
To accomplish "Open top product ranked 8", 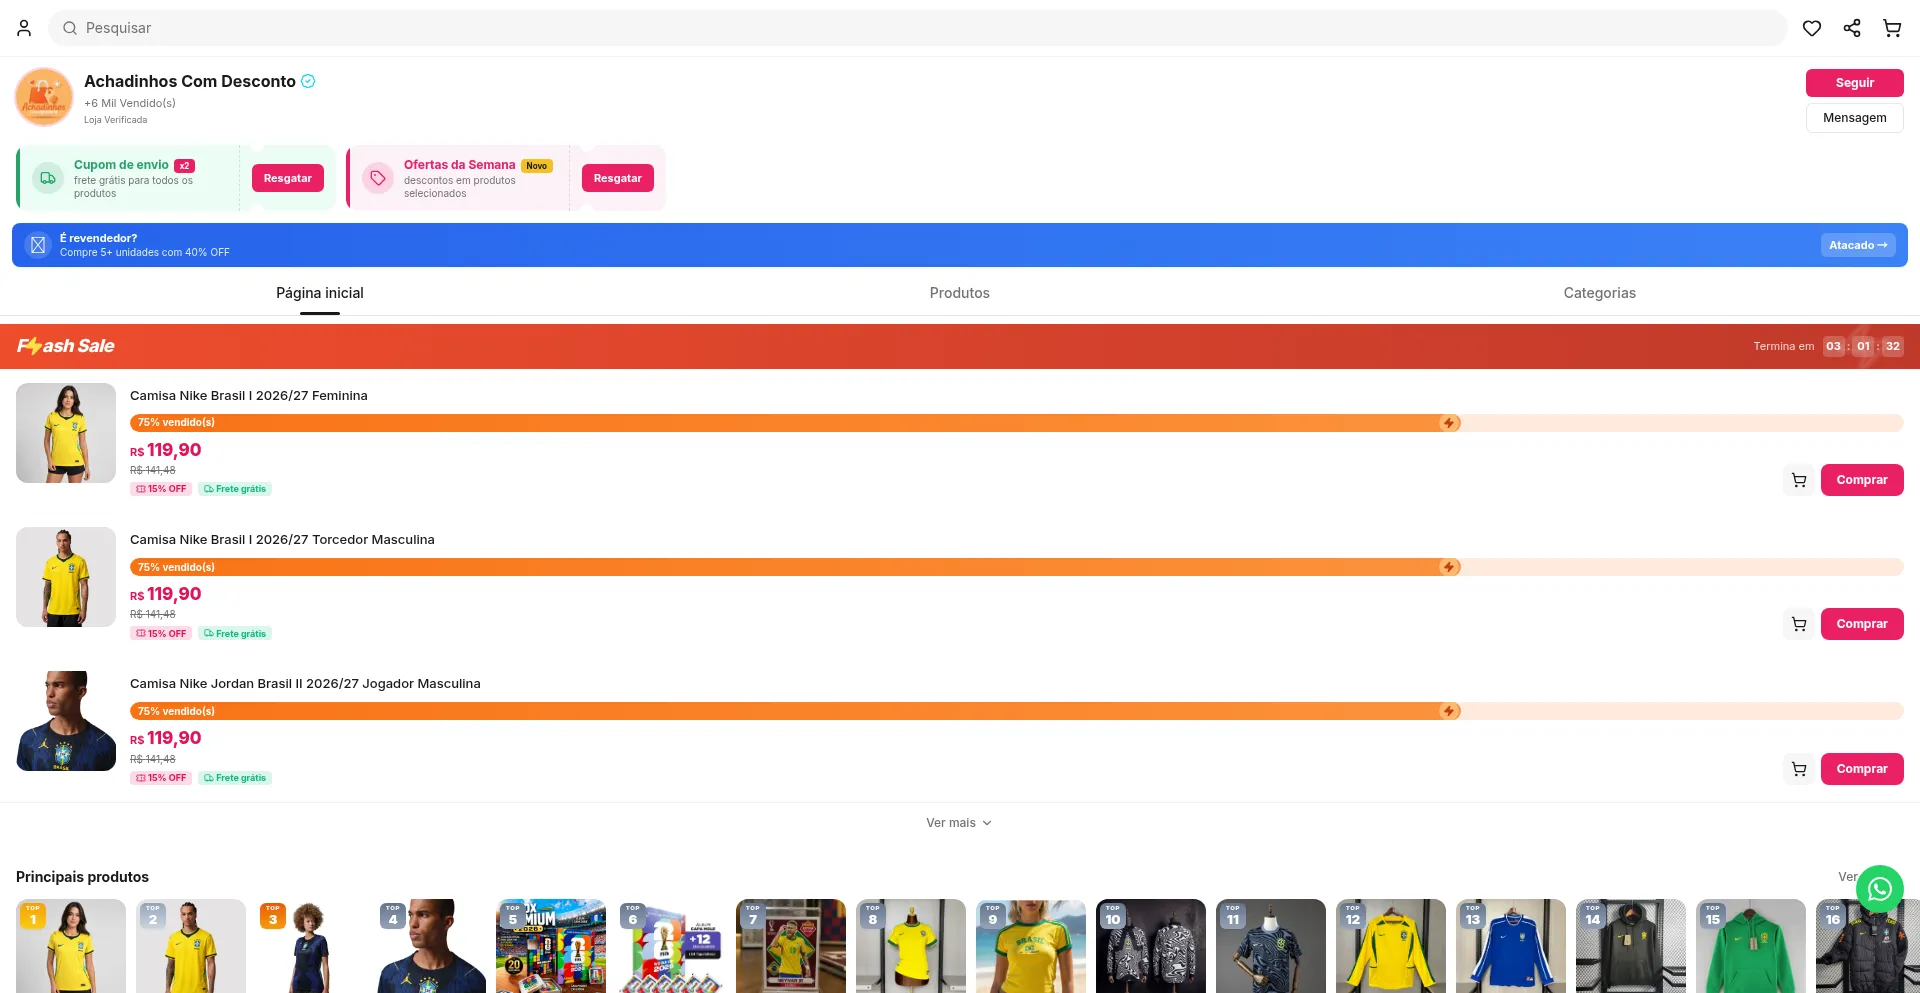I will click(911, 946).
